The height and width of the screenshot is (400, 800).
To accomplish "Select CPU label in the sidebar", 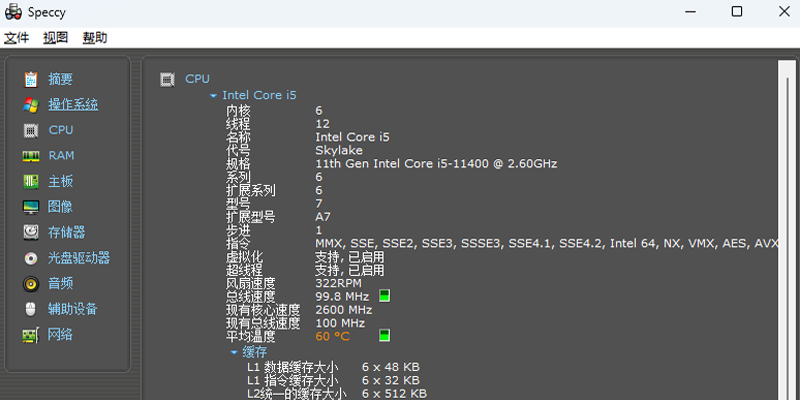I will (x=61, y=130).
